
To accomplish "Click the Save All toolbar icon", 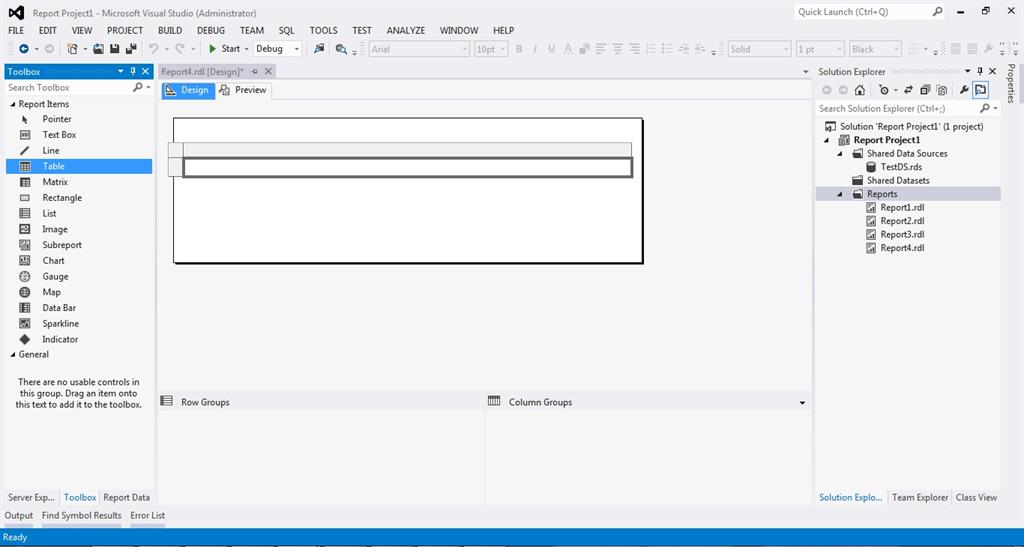I will click(131, 49).
